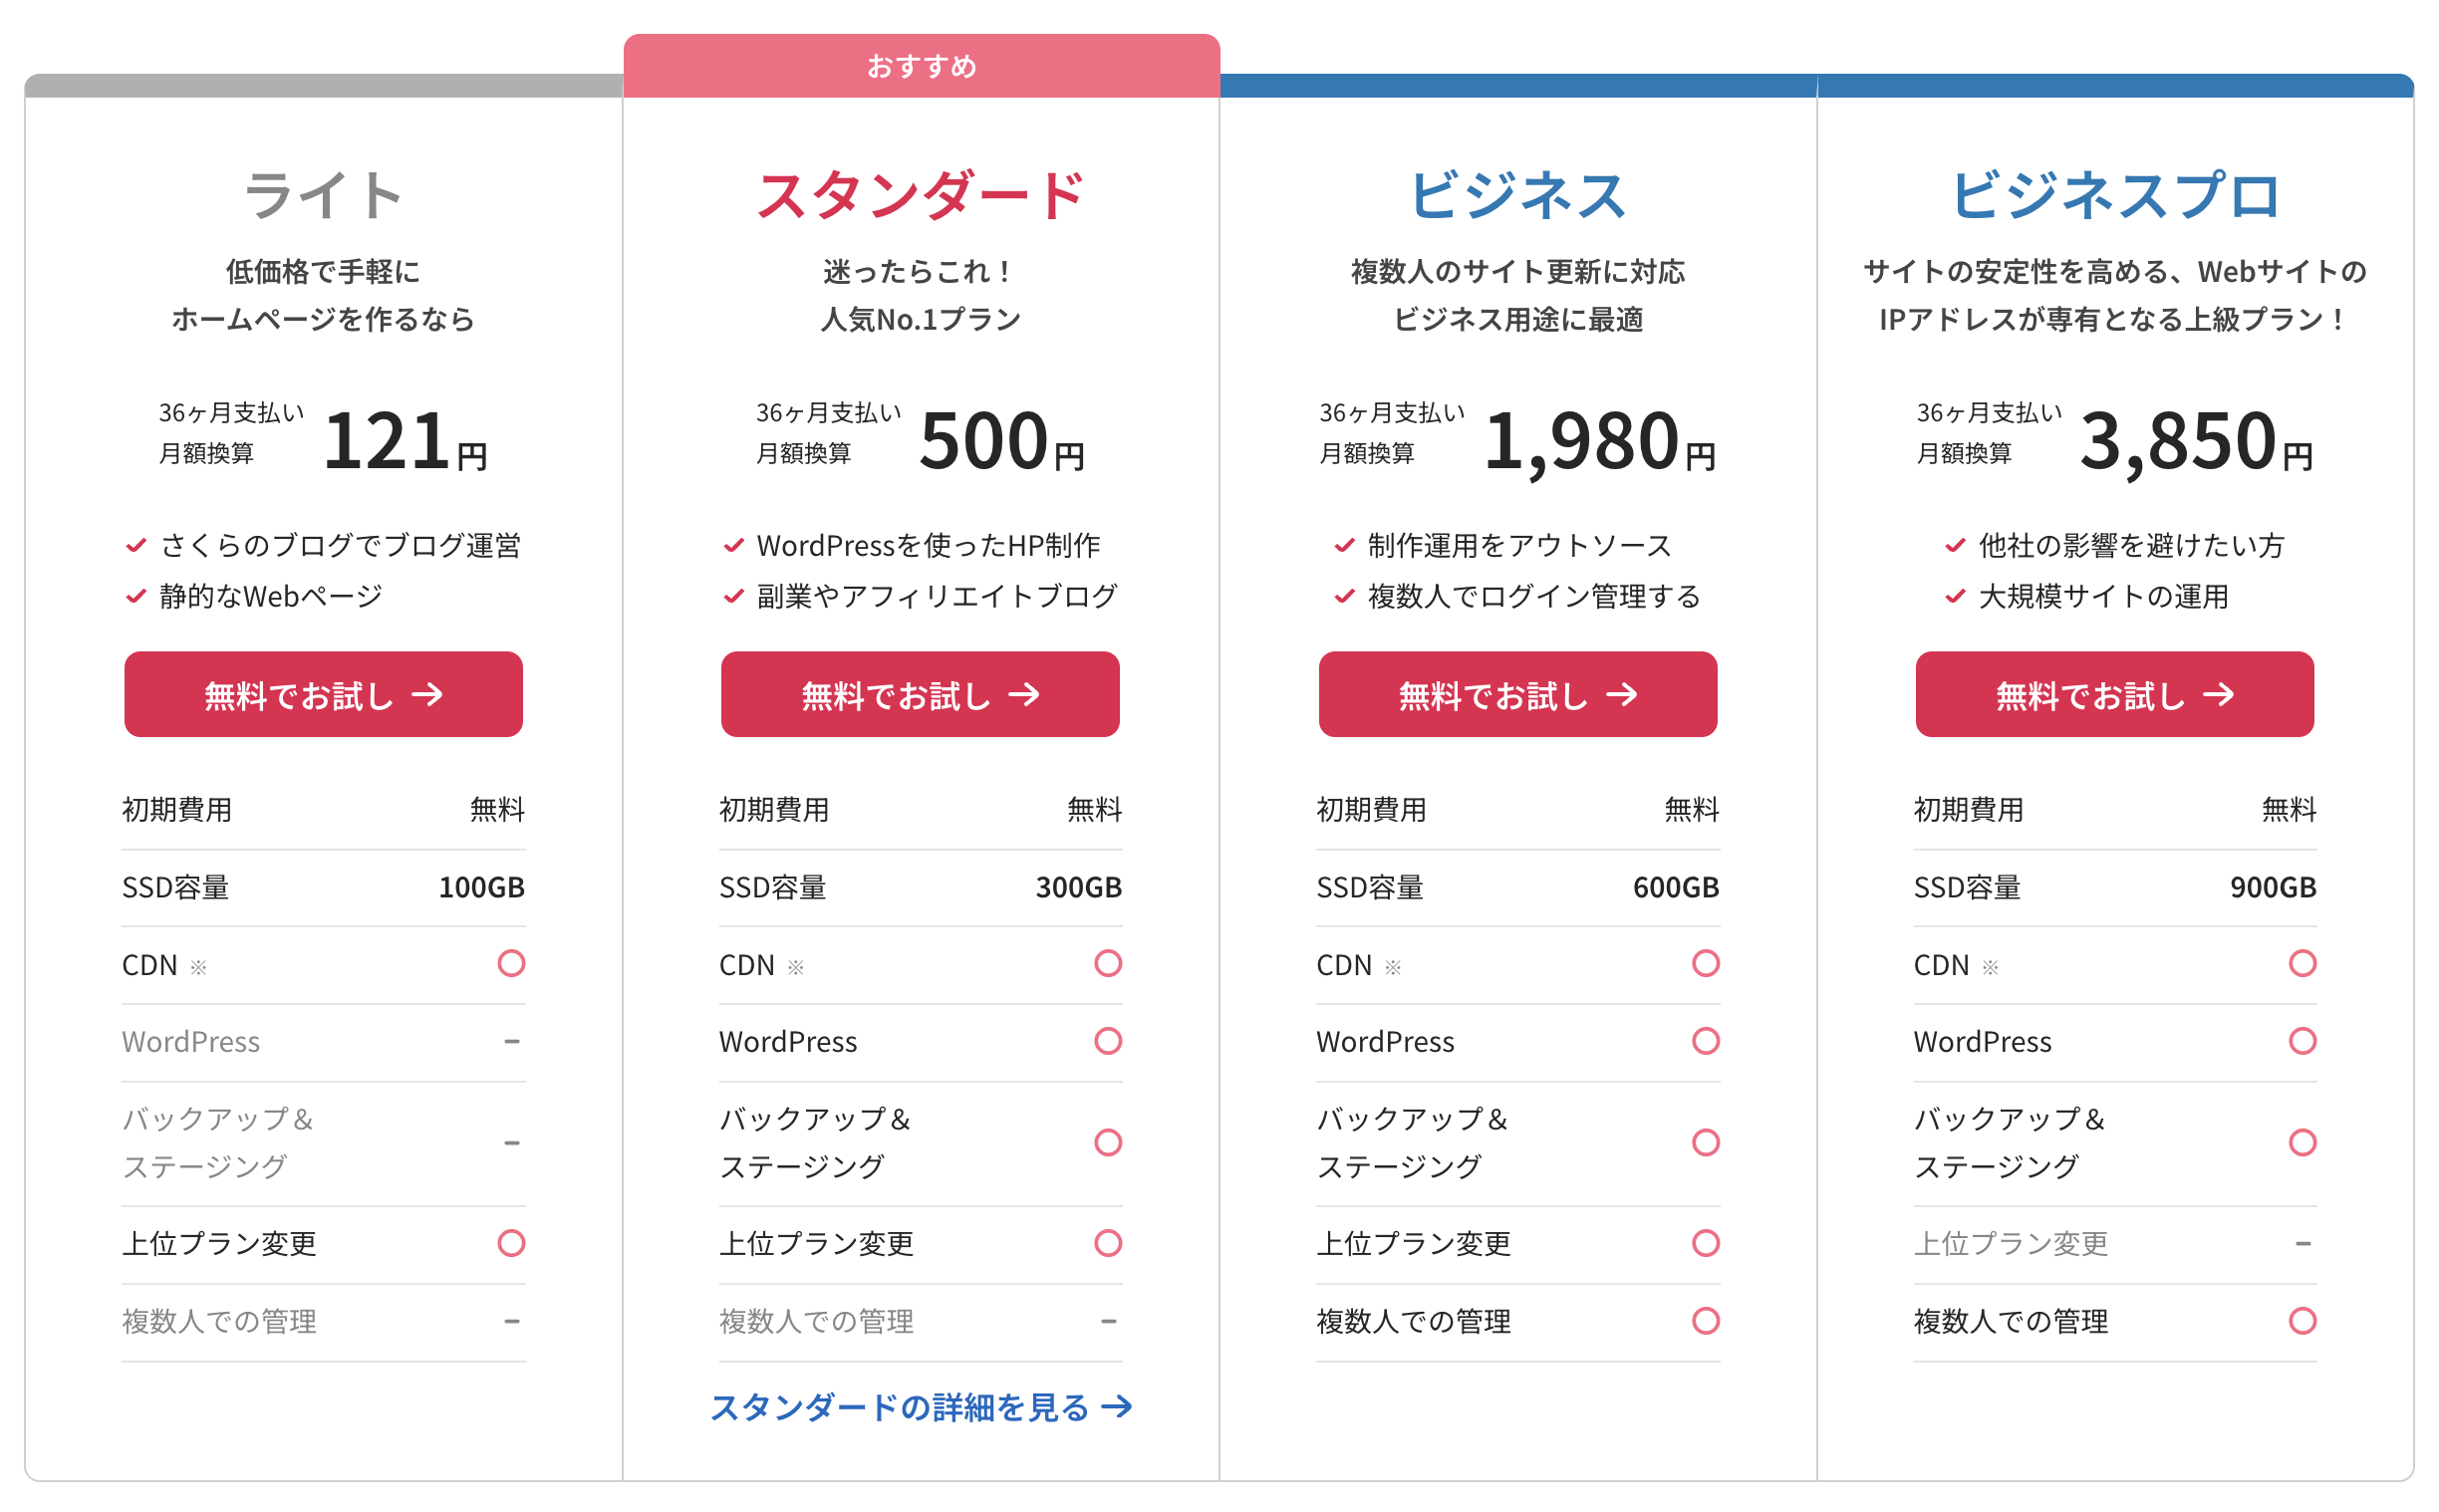Viewport: 2439px width, 1512px height.
Task: Click checkmark beside WordPressを使ったHP制作
Action: coord(733,545)
